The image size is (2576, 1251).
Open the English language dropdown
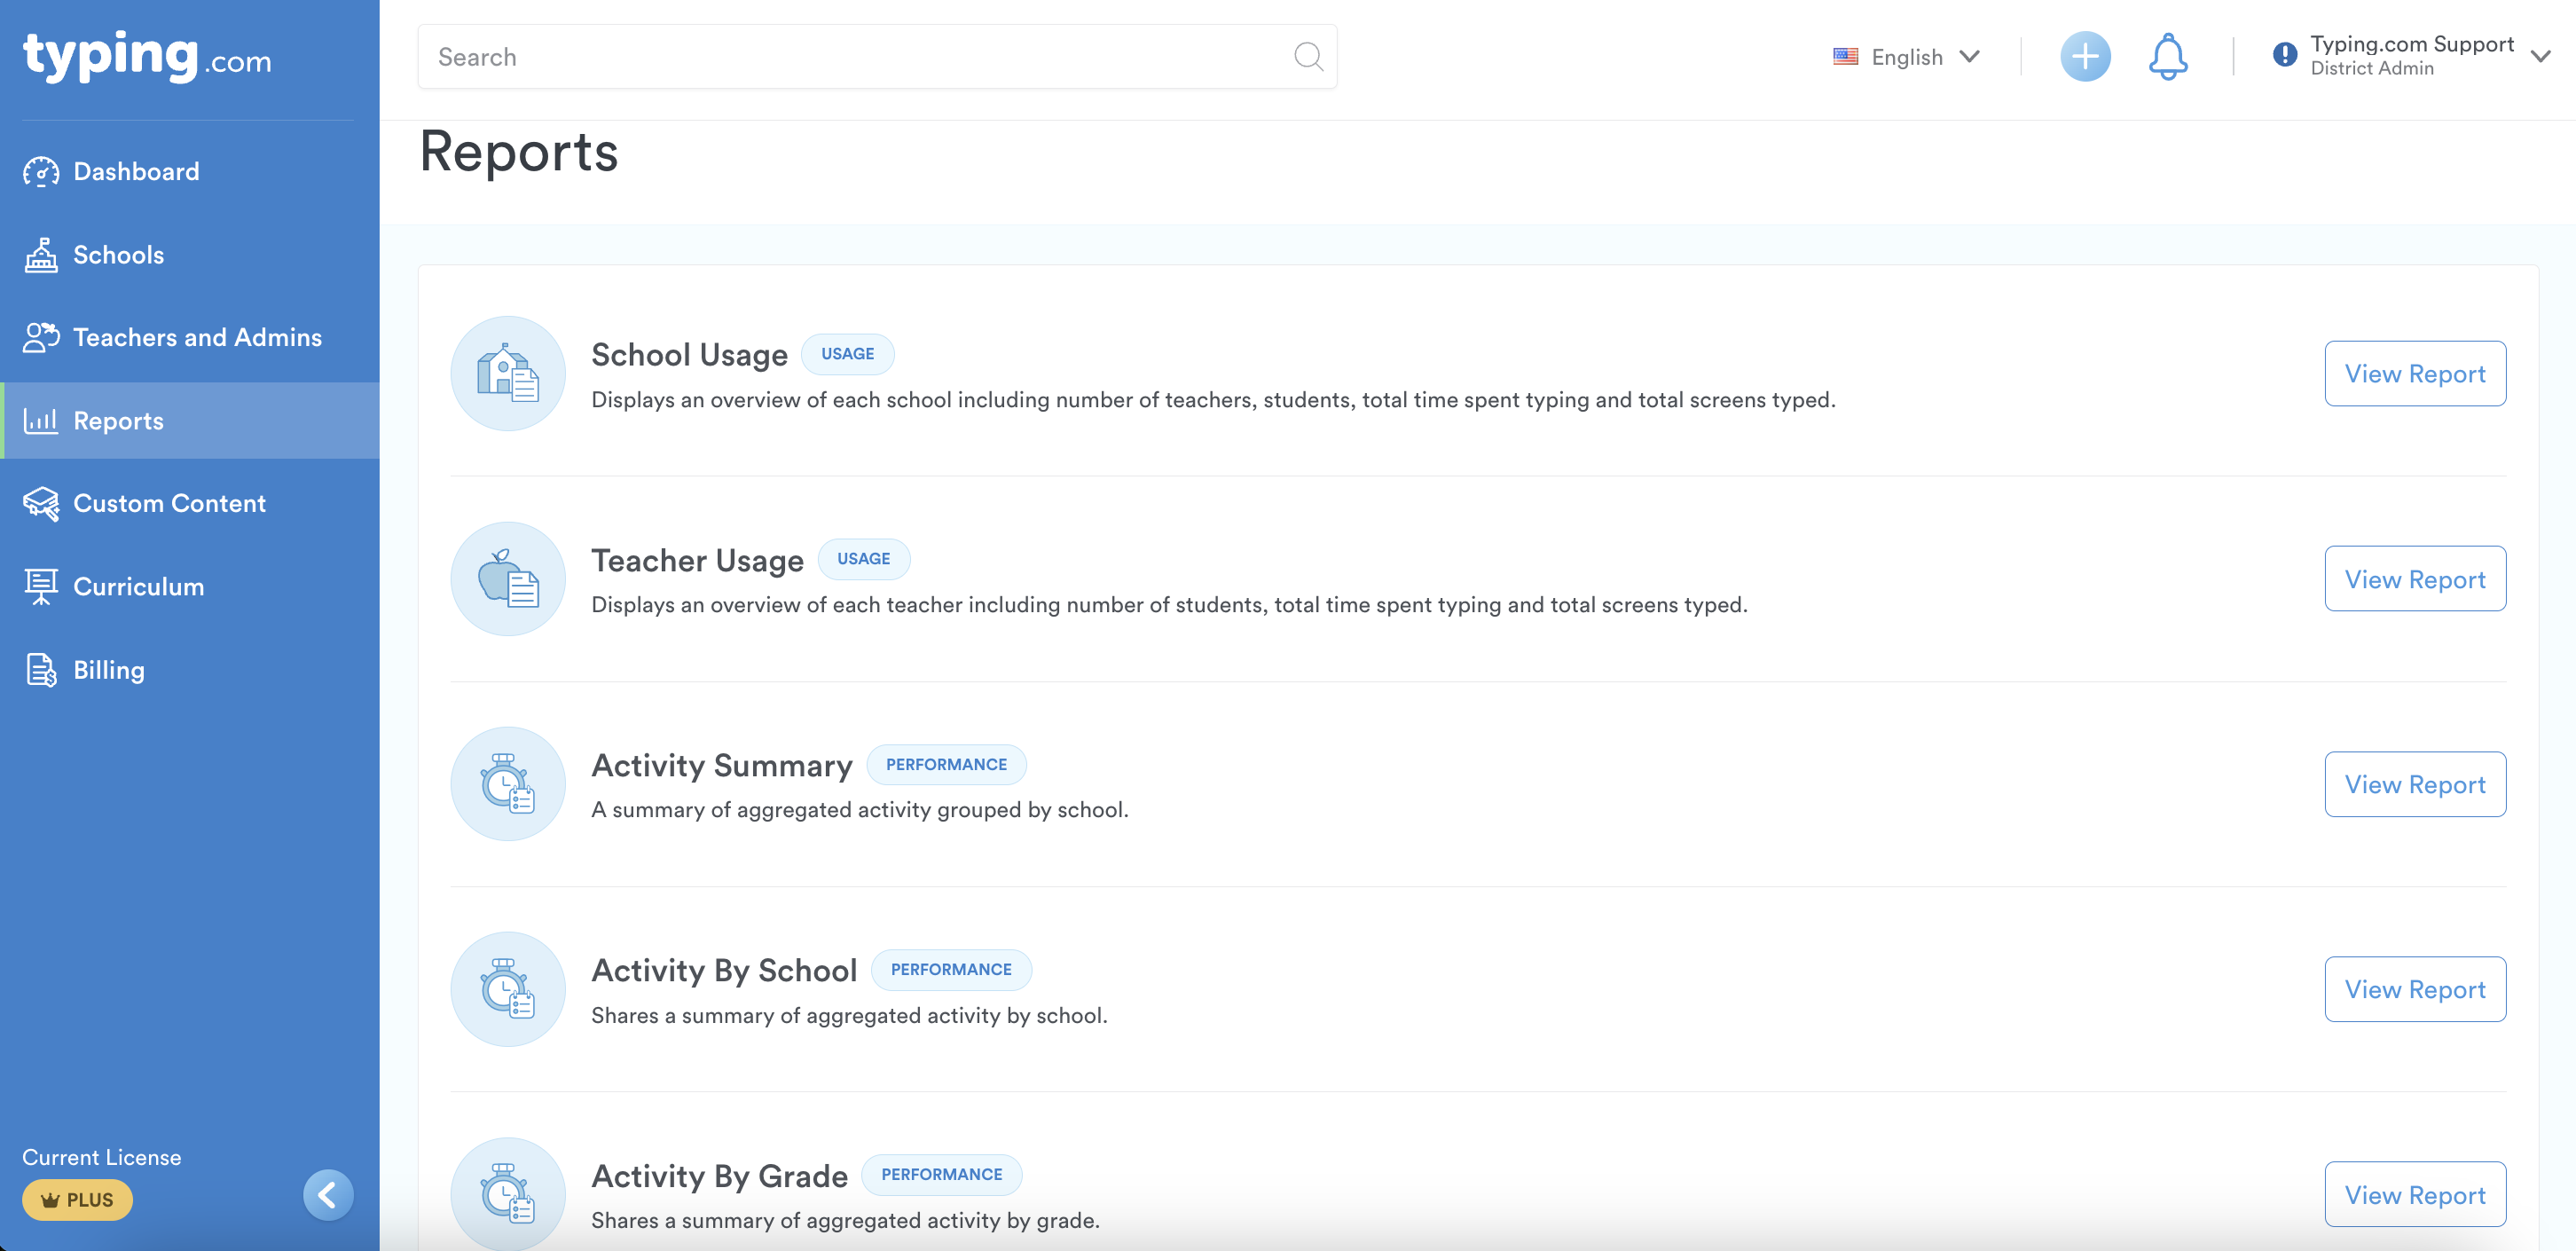point(1906,57)
